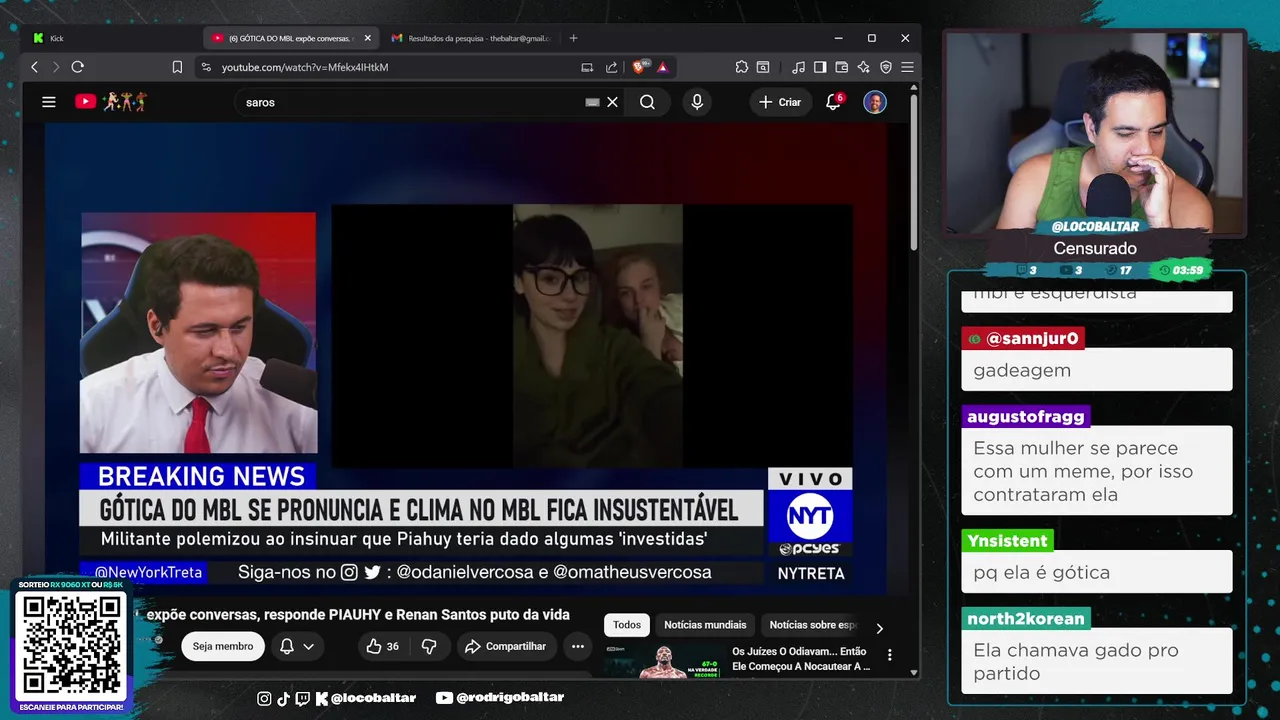Open the browser main hamburger menu
This screenshot has height=720, width=1280.
(907, 67)
